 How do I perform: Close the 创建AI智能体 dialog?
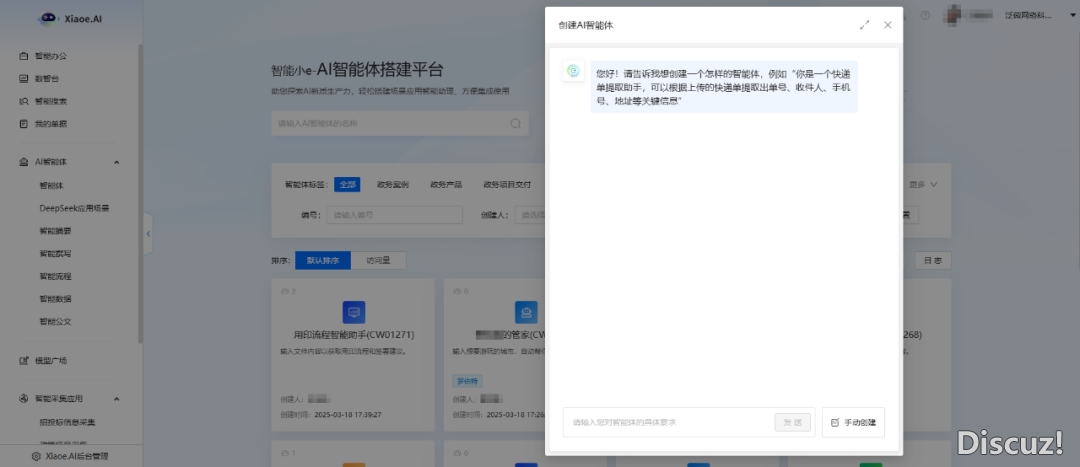[888, 25]
